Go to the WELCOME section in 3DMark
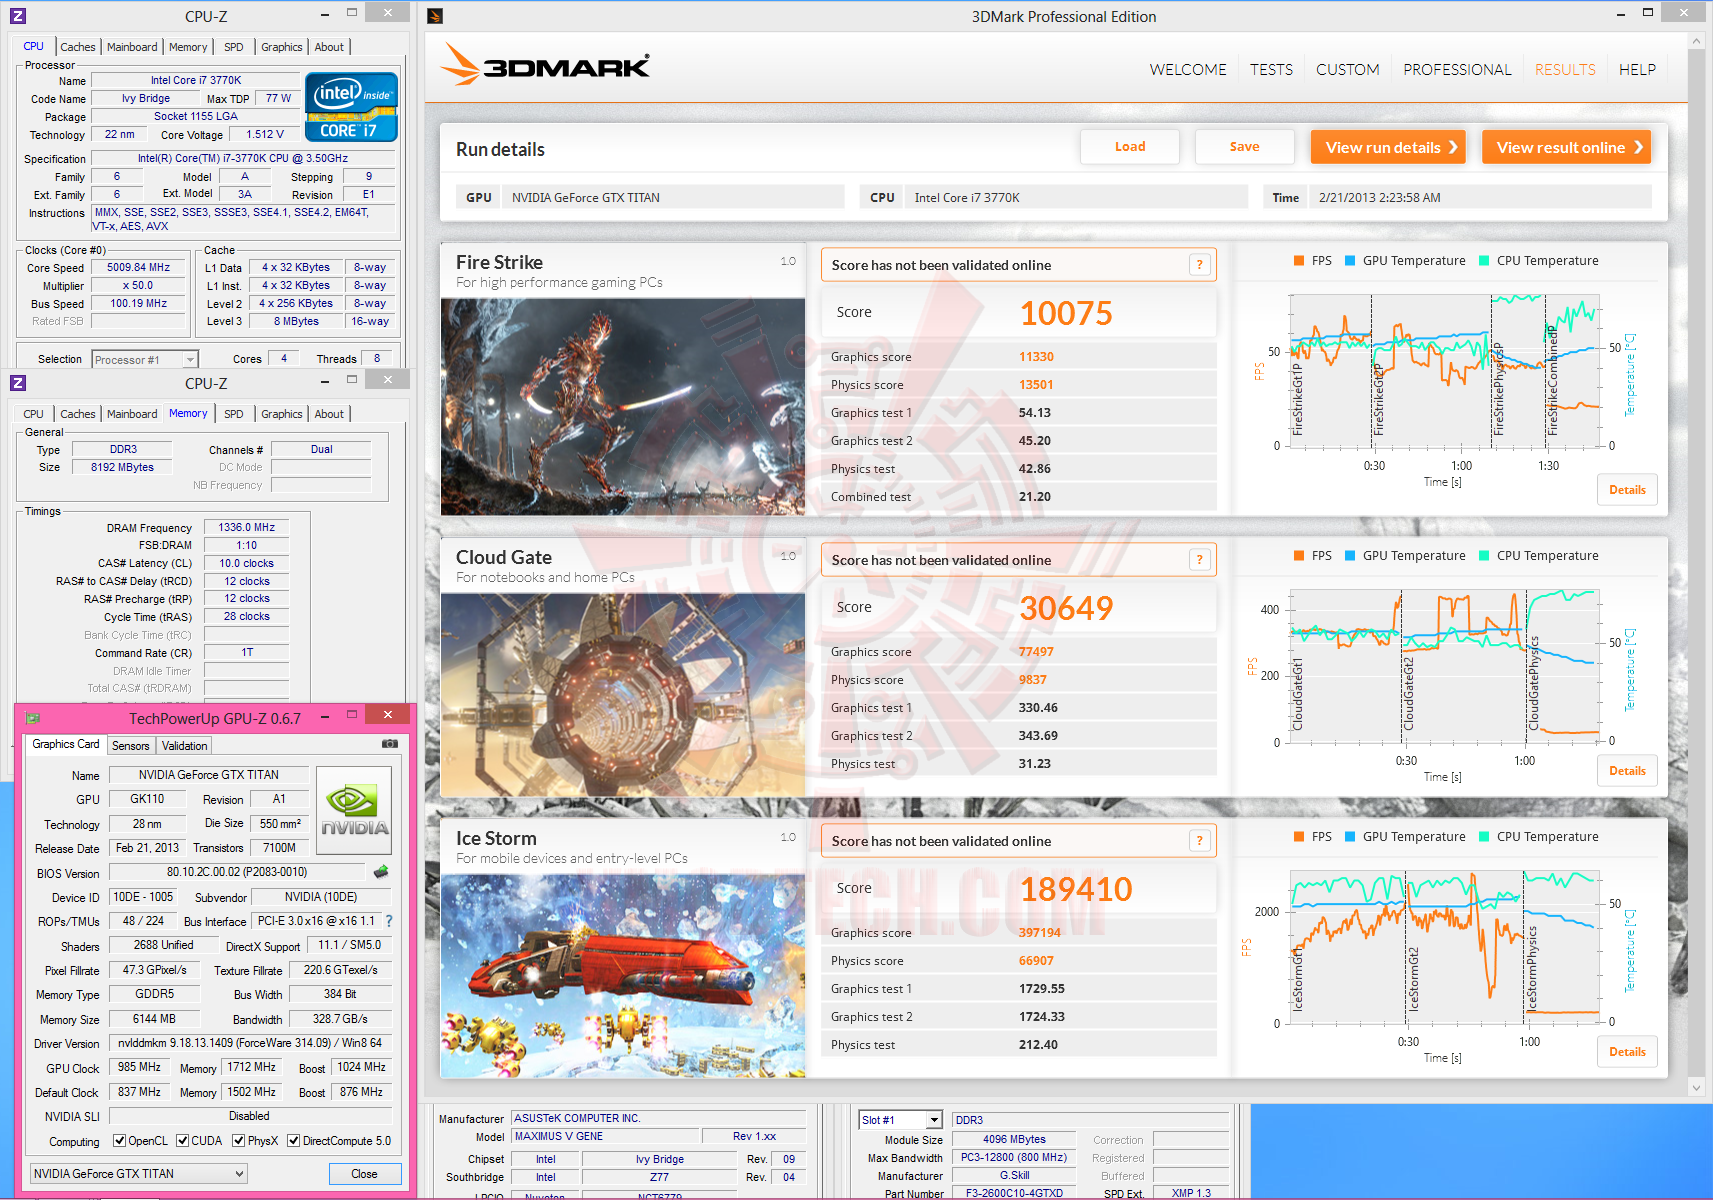This screenshot has height=1200, width=1713. click(x=1188, y=69)
